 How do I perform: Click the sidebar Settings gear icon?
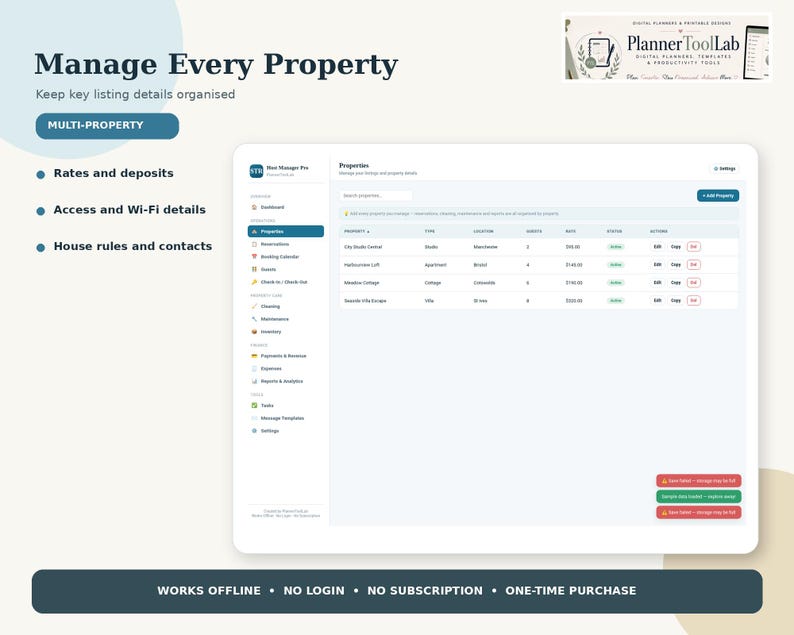[x=254, y=431]
